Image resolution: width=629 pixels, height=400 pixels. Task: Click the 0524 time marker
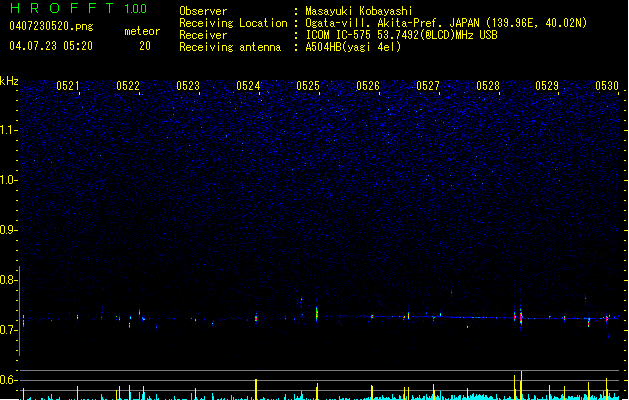(248, 85)
